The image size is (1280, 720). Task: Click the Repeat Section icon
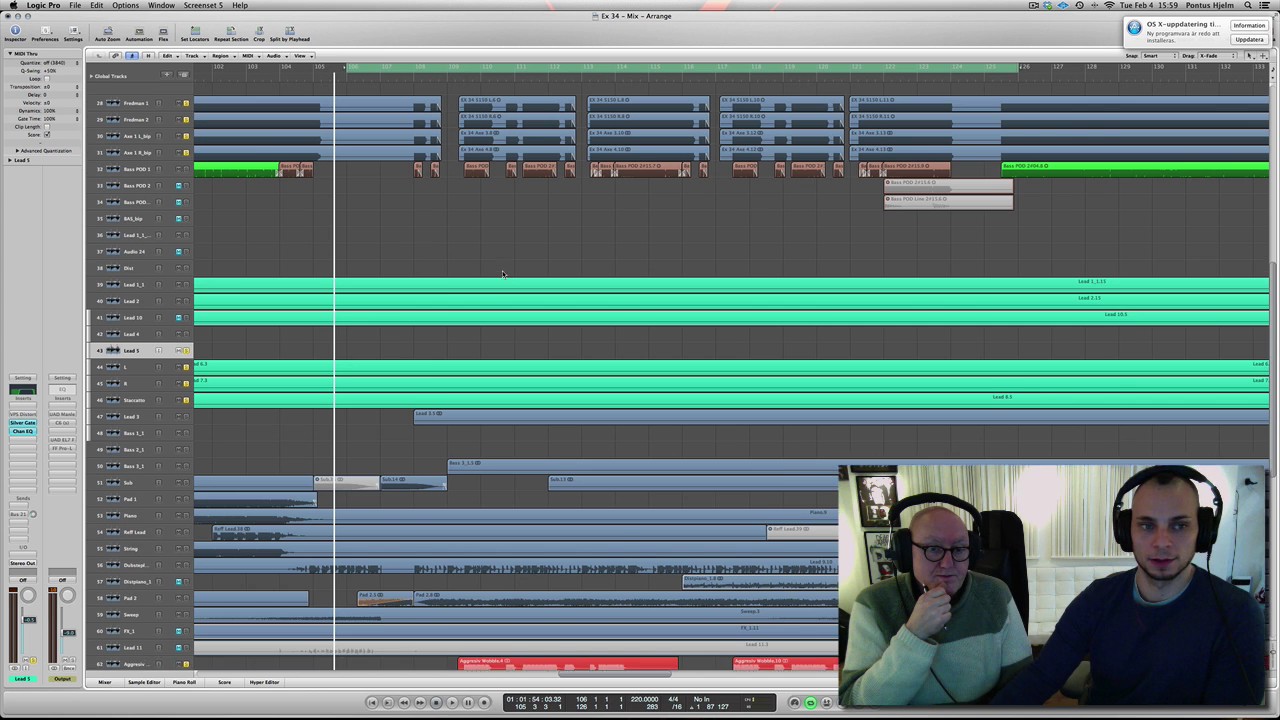tap(231, 33)
